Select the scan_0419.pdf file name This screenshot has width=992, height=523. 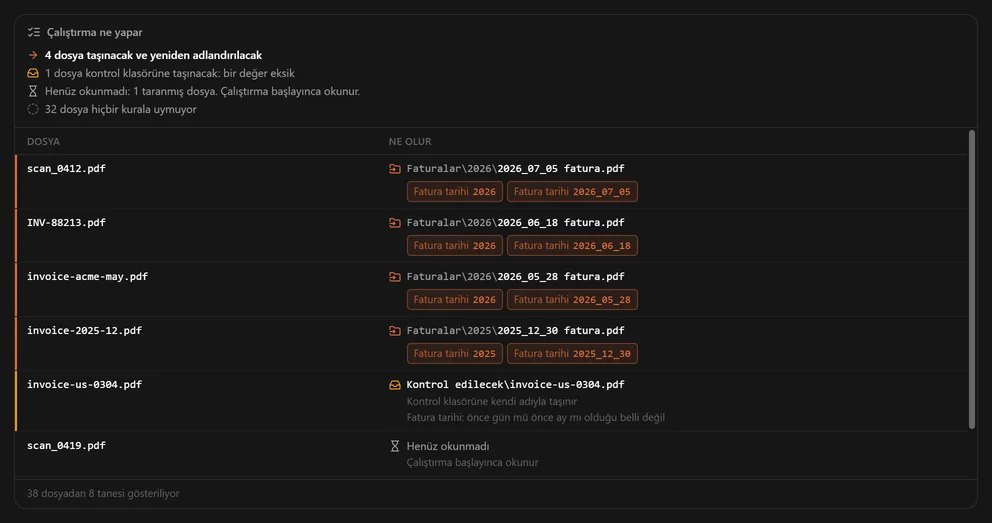[x=66, y=446]
